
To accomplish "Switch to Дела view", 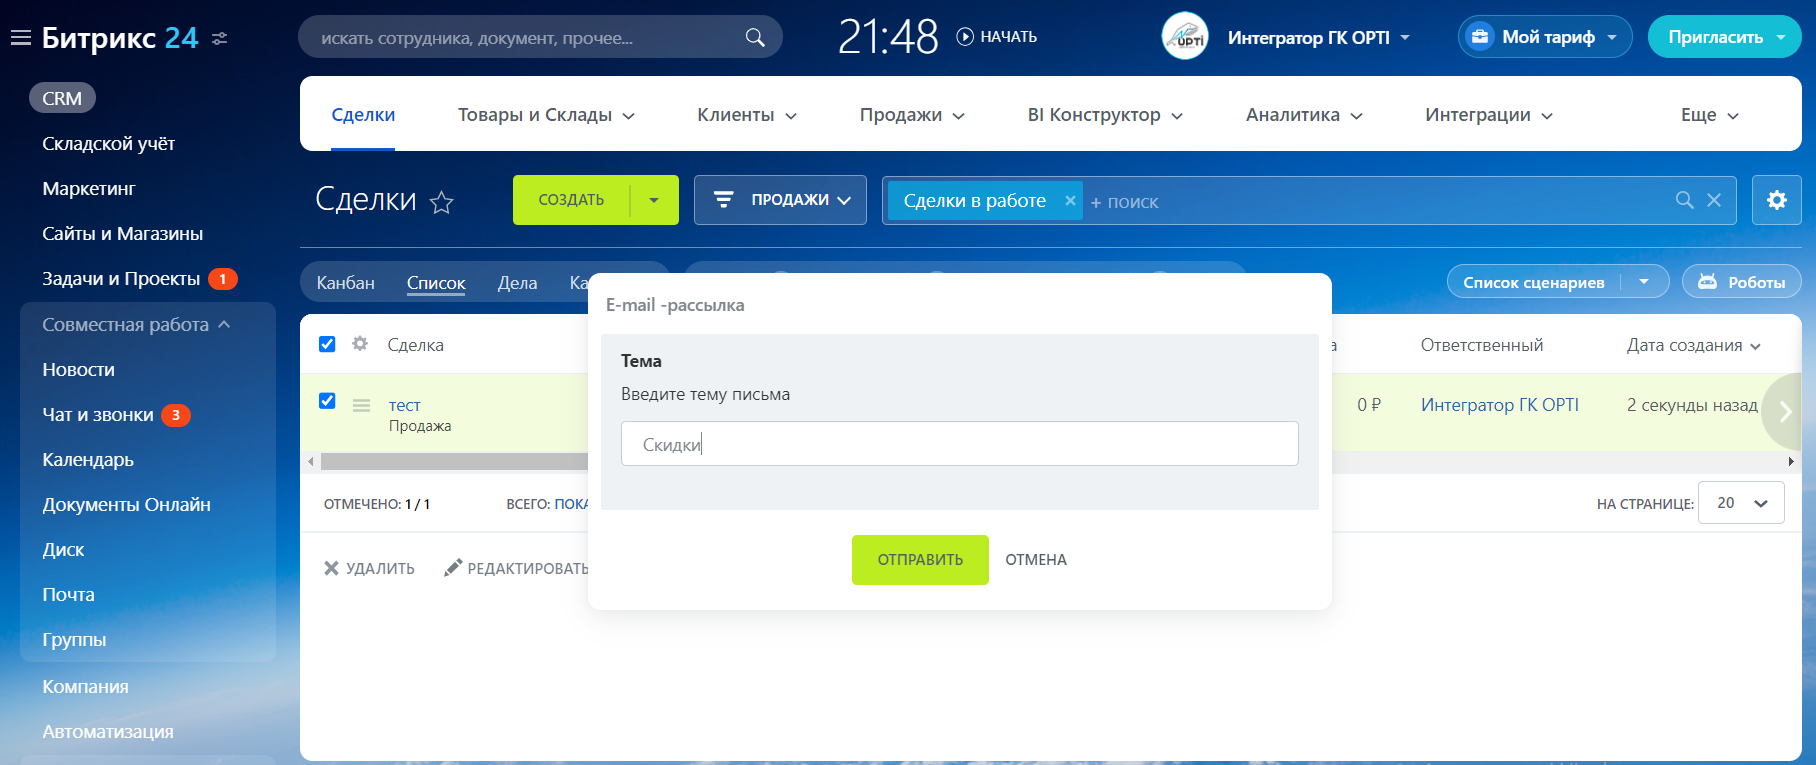I will pos(517,283).
